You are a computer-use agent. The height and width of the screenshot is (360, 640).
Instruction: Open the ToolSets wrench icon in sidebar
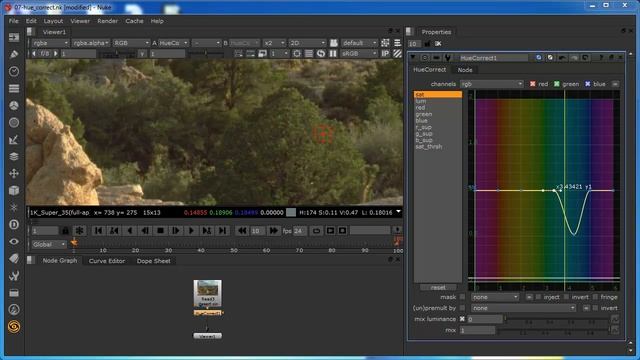point(14,276)
